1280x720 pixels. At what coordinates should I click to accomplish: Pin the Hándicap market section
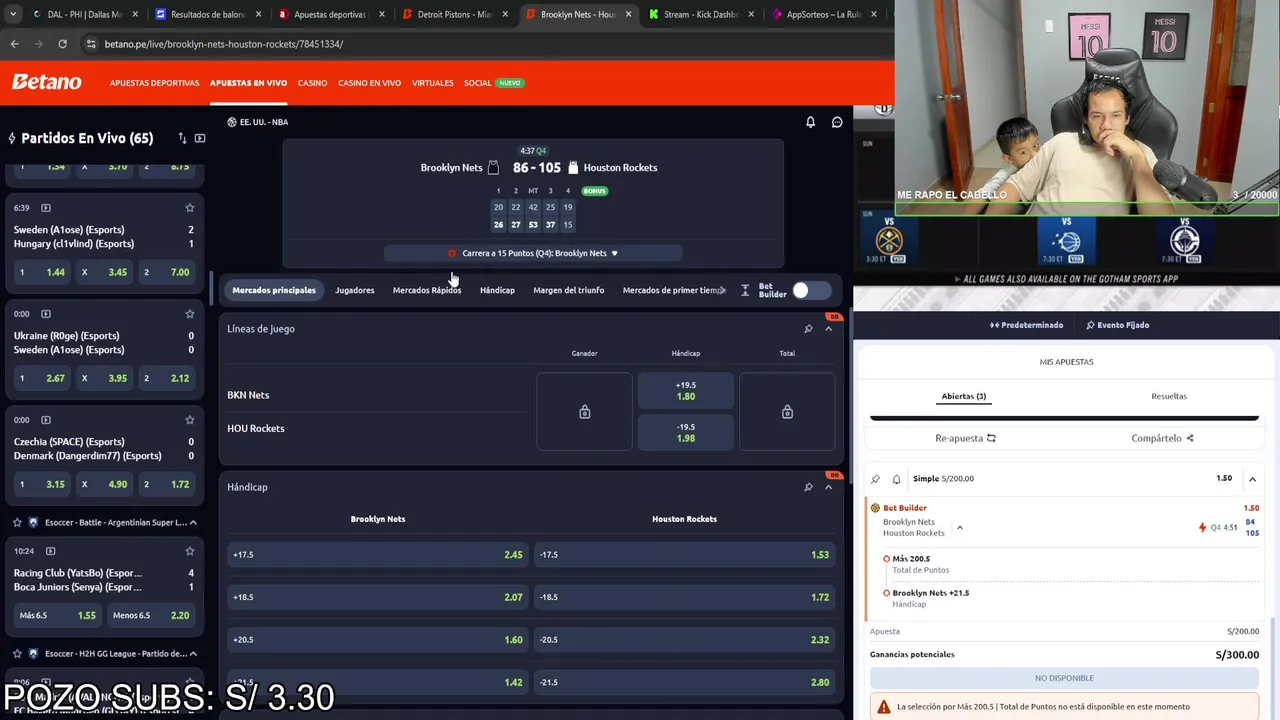(808, 487)
